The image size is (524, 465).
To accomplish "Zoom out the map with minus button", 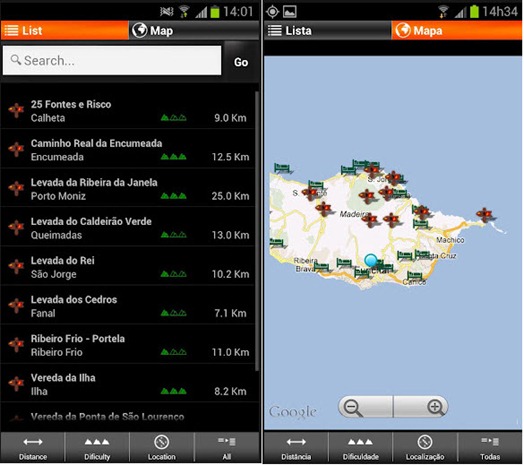I will coord(366,407).
